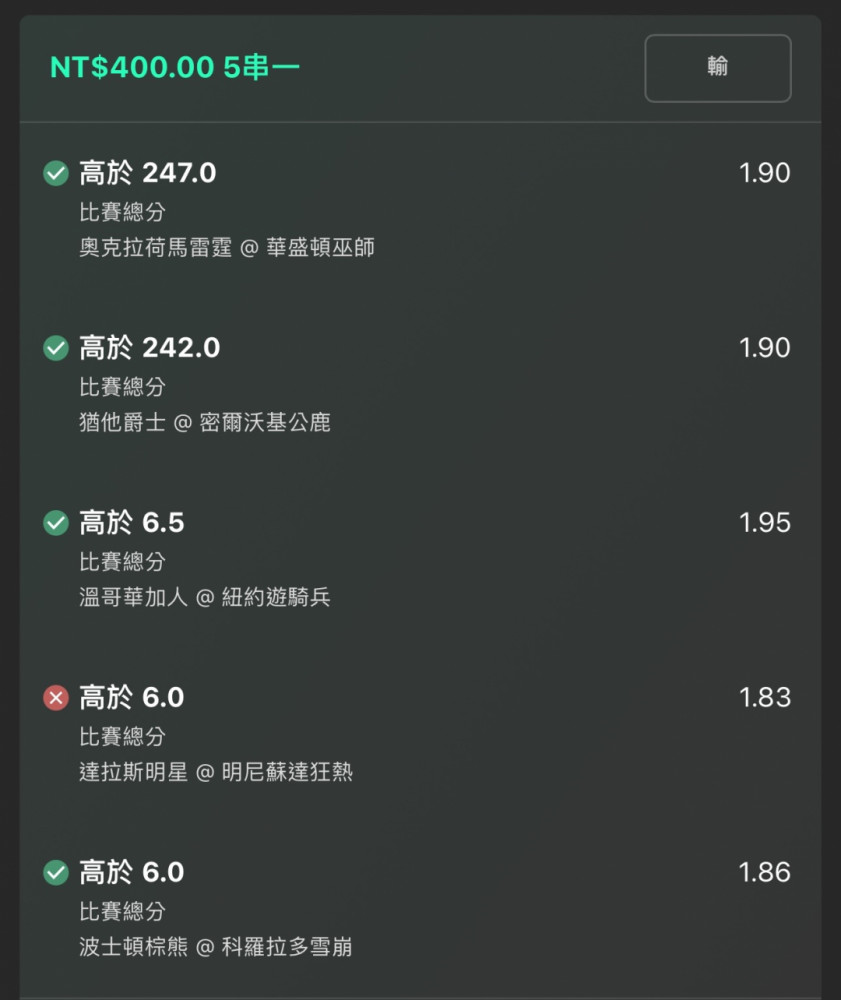Viewport: 841px width, 1000px height.
Task: Open 溫哥華加人 @ 紐約遊騎兵 matchup
Action: pyautogui.click(x=205, y=597)
